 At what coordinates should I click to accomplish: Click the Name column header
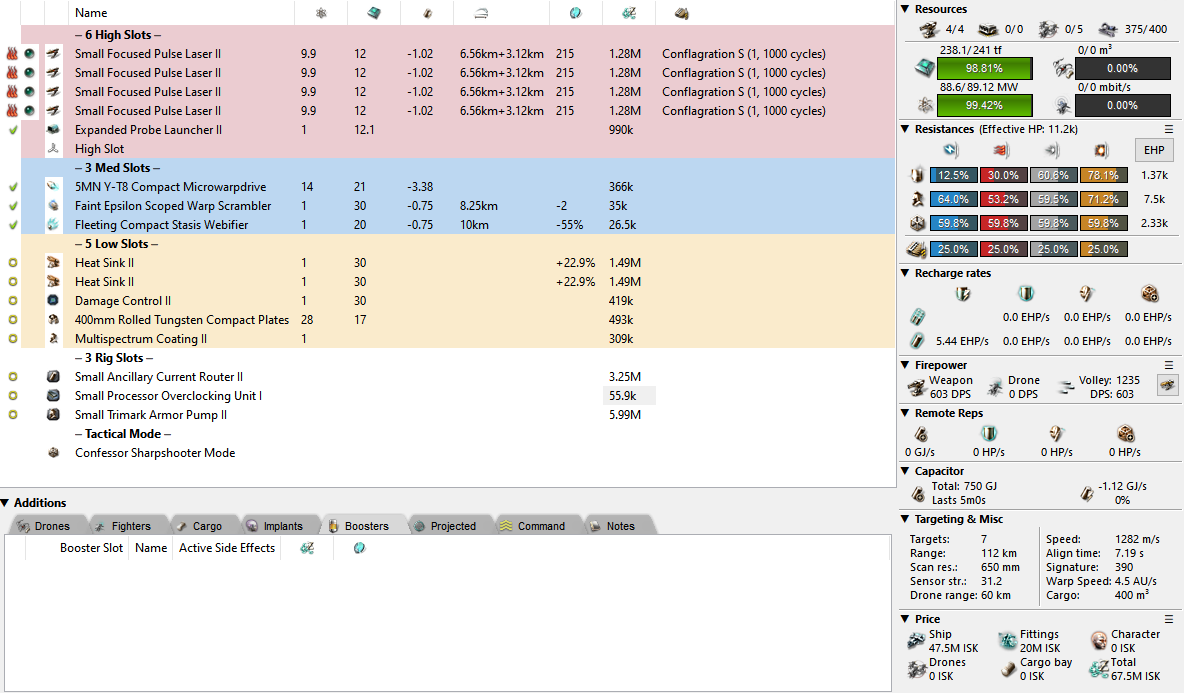tap(91, 13)
